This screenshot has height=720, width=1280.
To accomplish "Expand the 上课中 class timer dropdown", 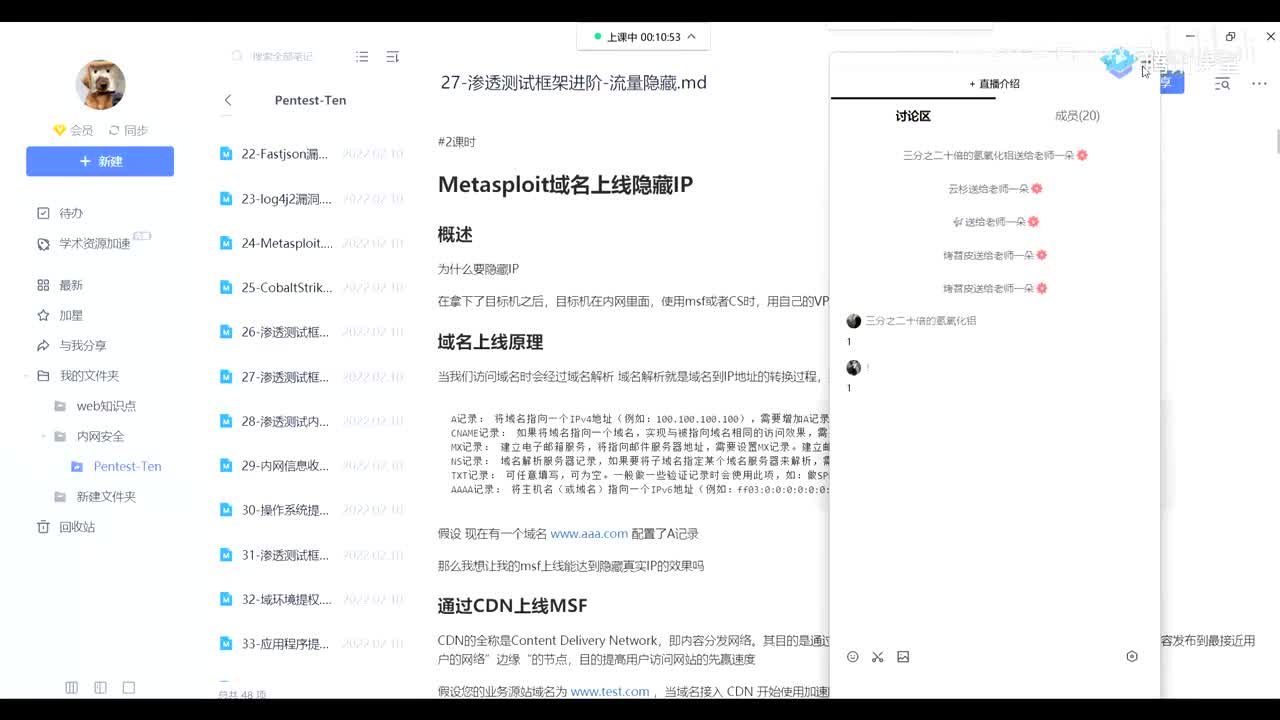I will click(x=691, y=37).
